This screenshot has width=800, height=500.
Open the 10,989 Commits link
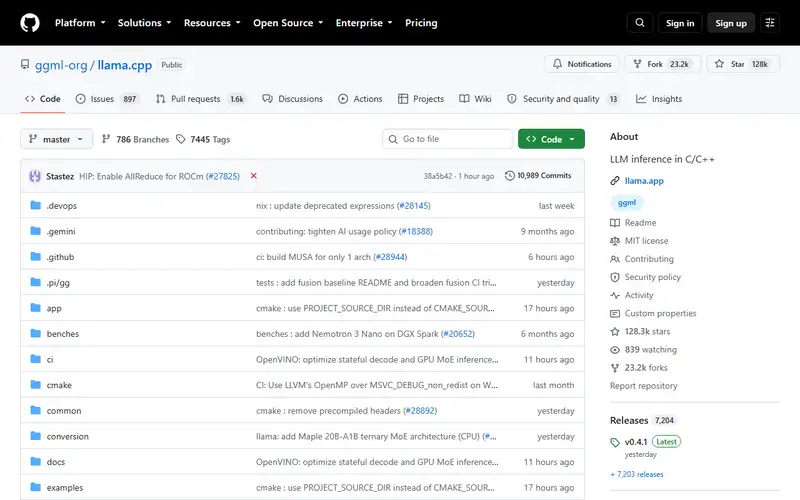click(538, 176)
